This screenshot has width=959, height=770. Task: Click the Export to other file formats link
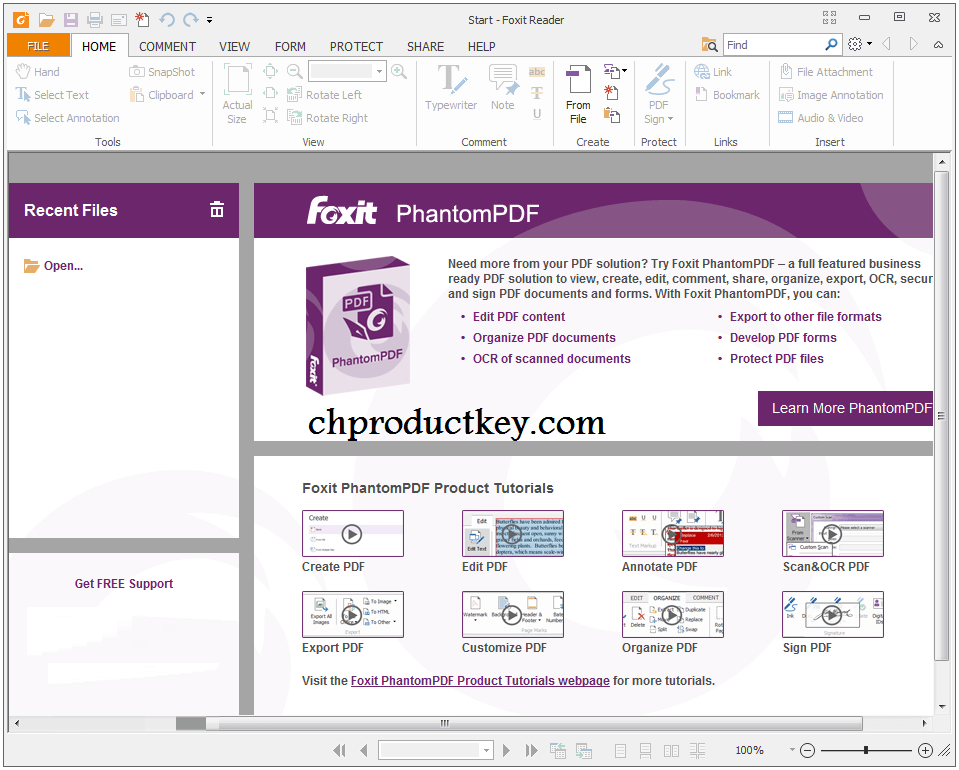point(805,317)
